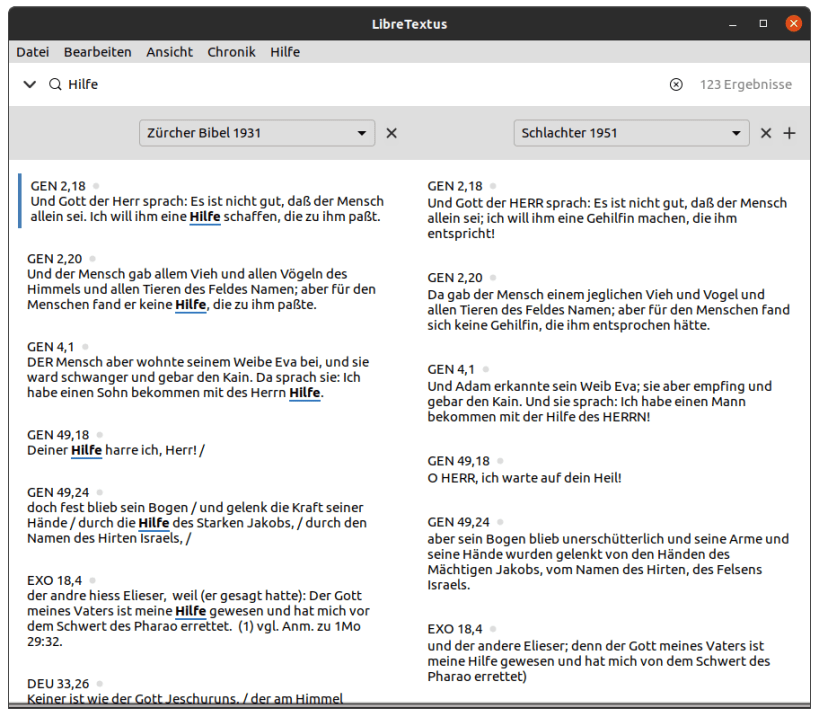Screen dimensions: 819x717
Task: Select GEN 2,18 reference in Schlachter column
Action: coord(455,186)
